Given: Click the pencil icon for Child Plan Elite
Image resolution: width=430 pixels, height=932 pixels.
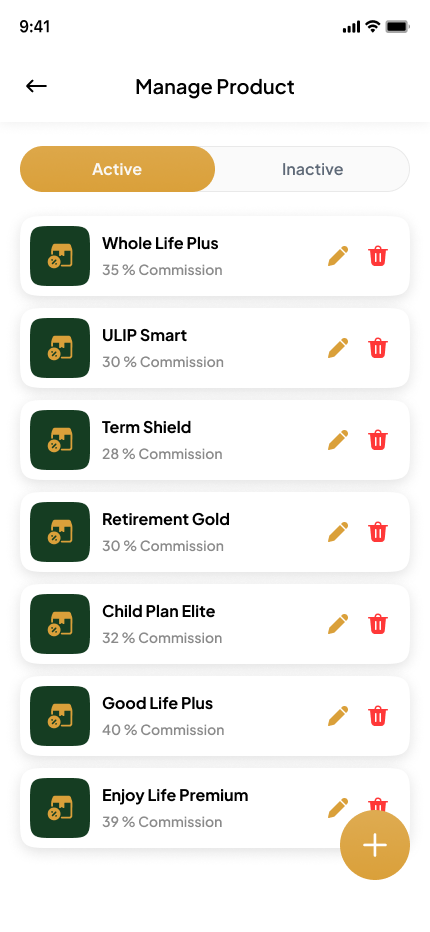Looking at the screenshot, I should [x=338, y=624].
